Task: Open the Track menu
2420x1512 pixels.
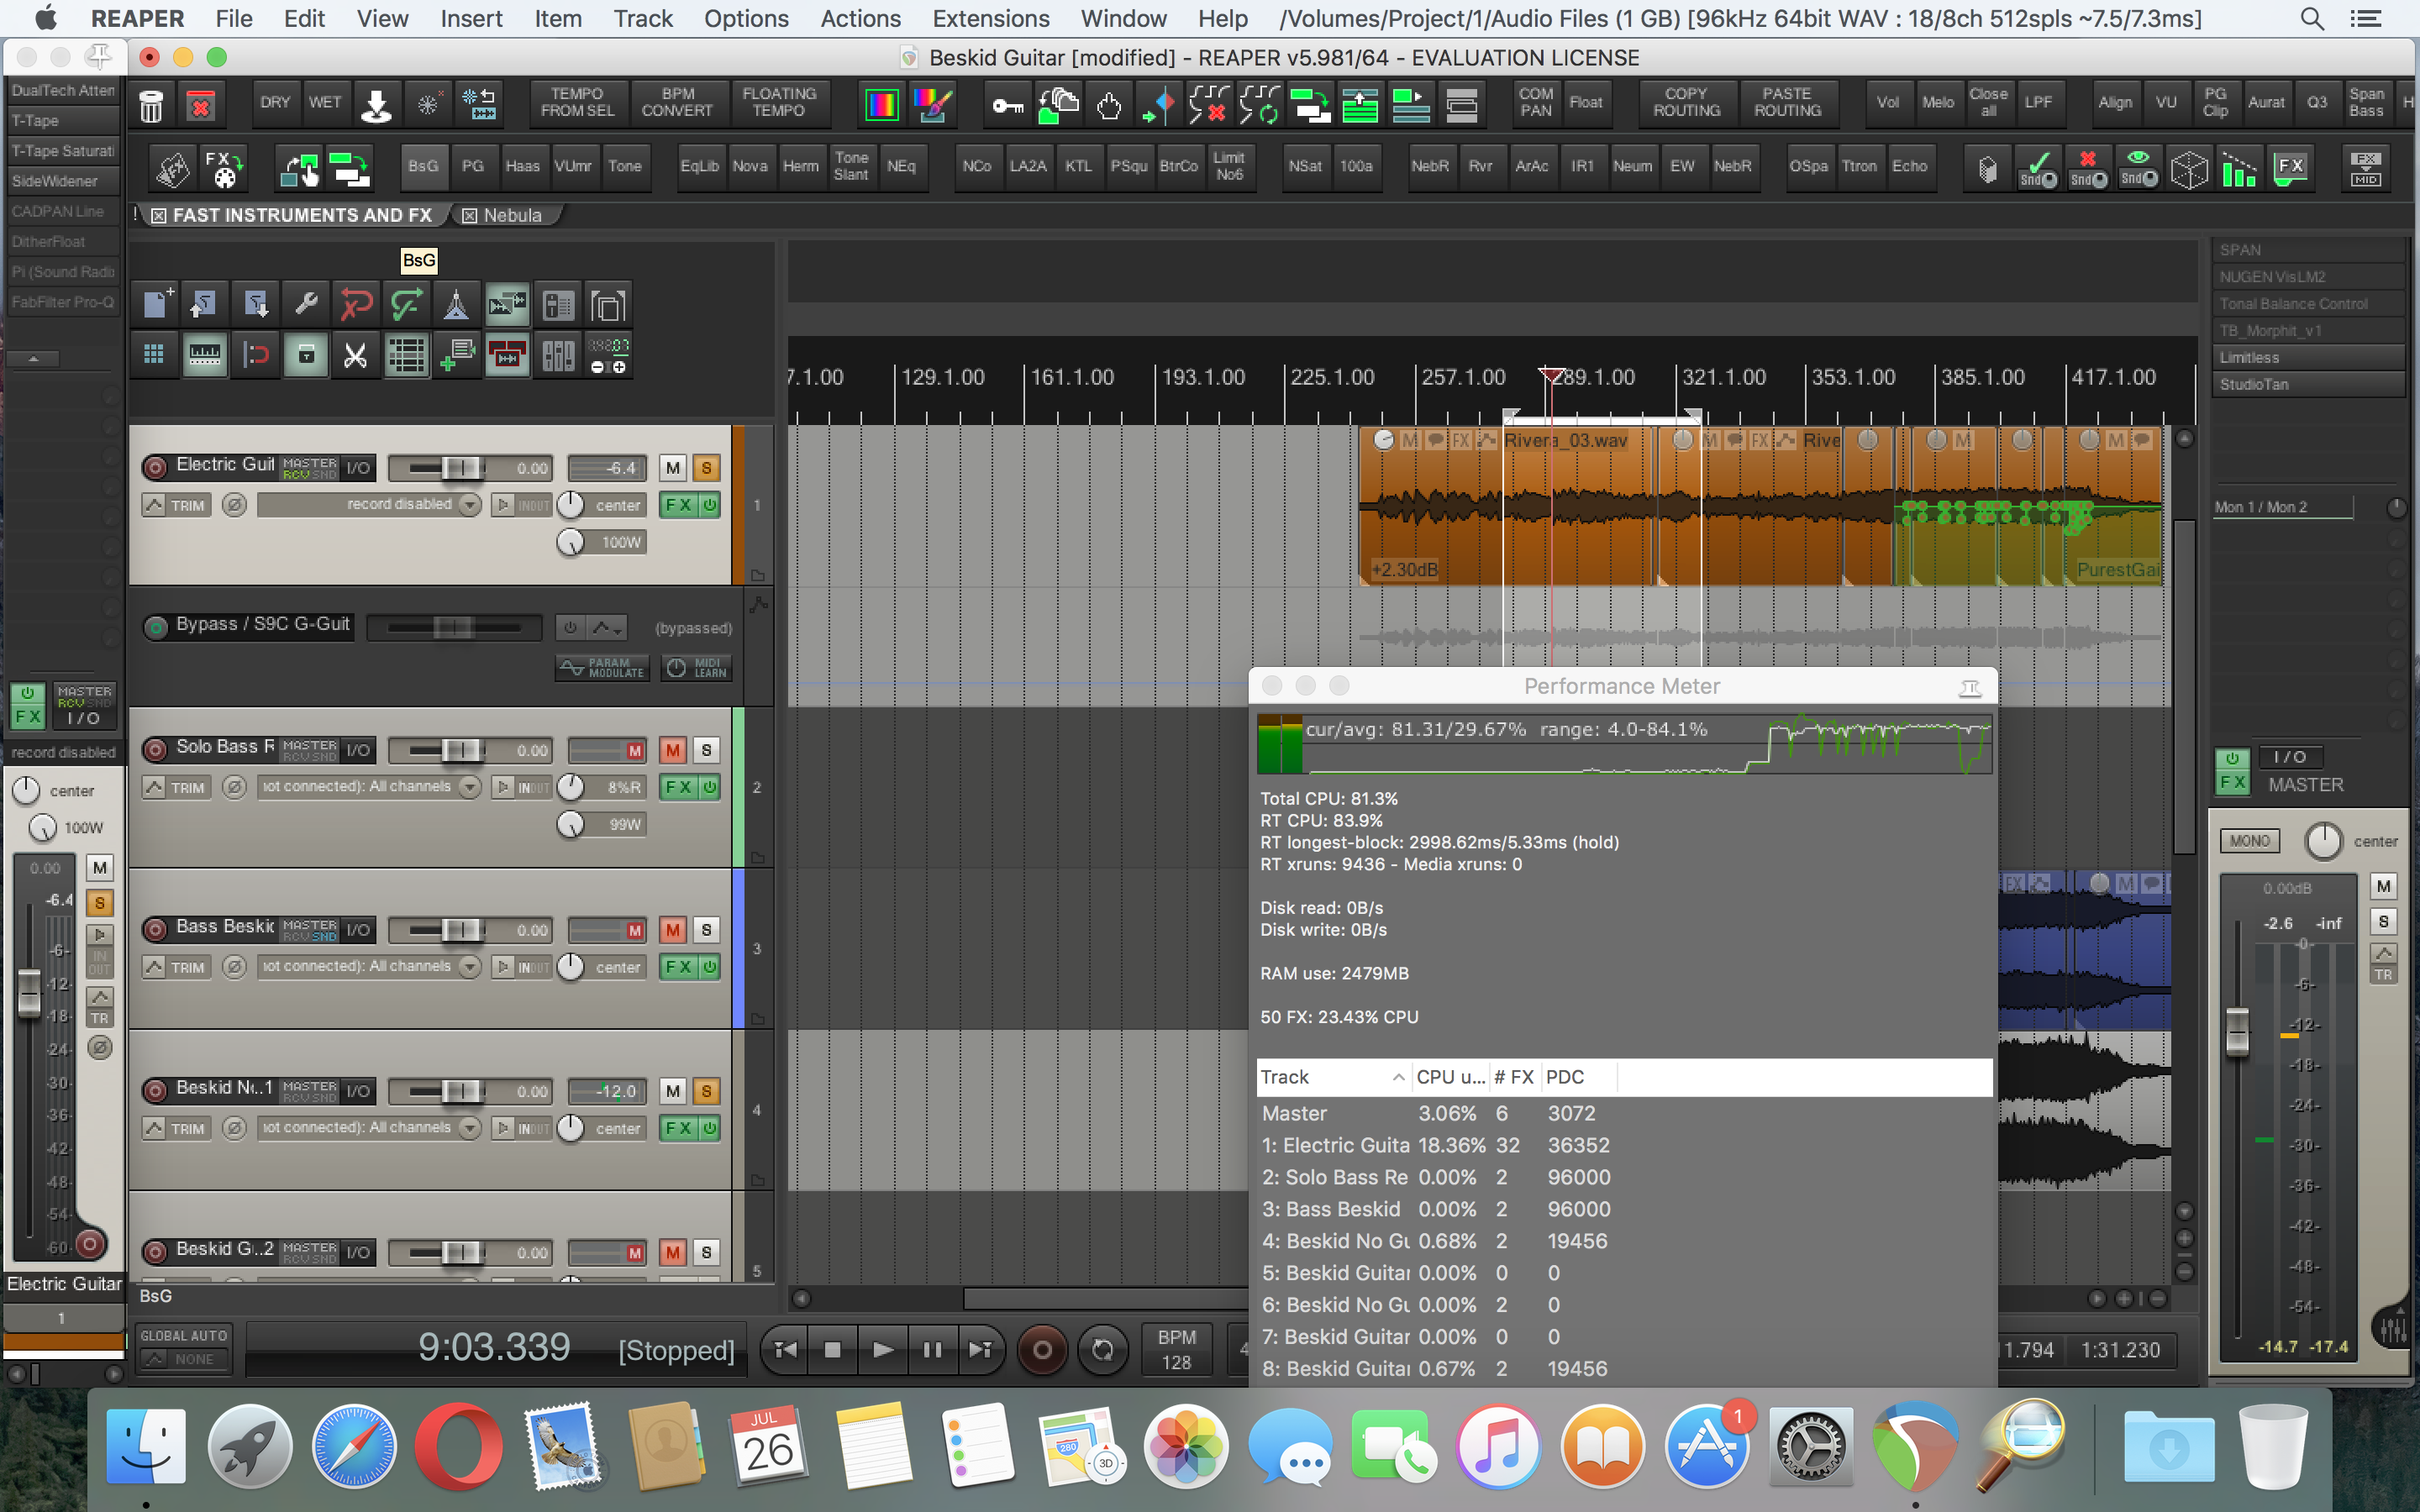Action: tap(643, 18)
